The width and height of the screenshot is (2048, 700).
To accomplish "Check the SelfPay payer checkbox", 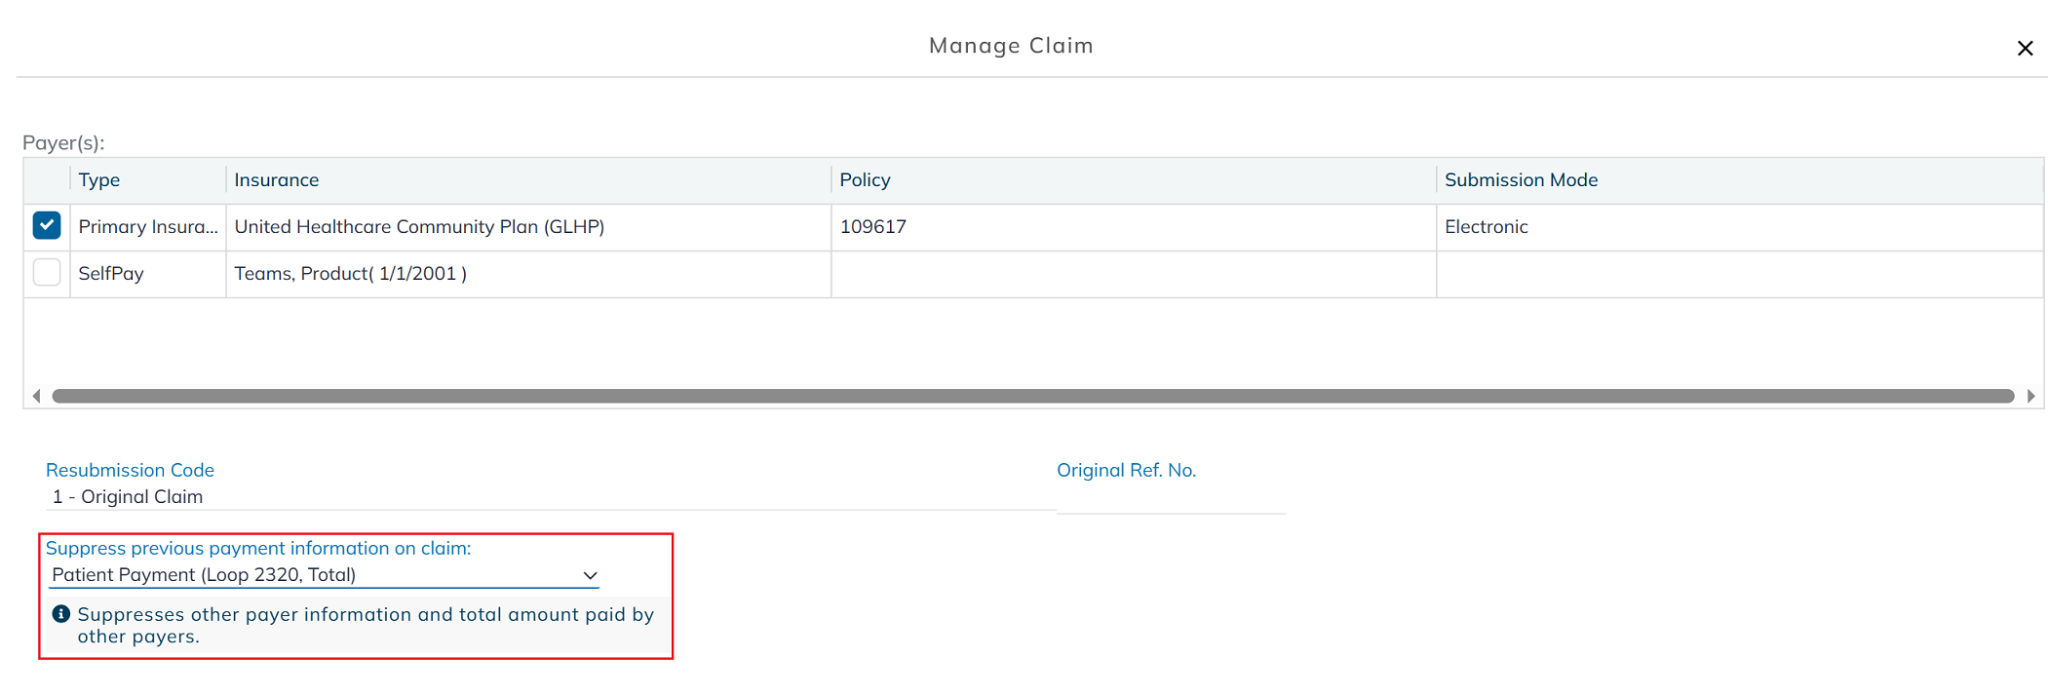I will click(x=47, y=273).
